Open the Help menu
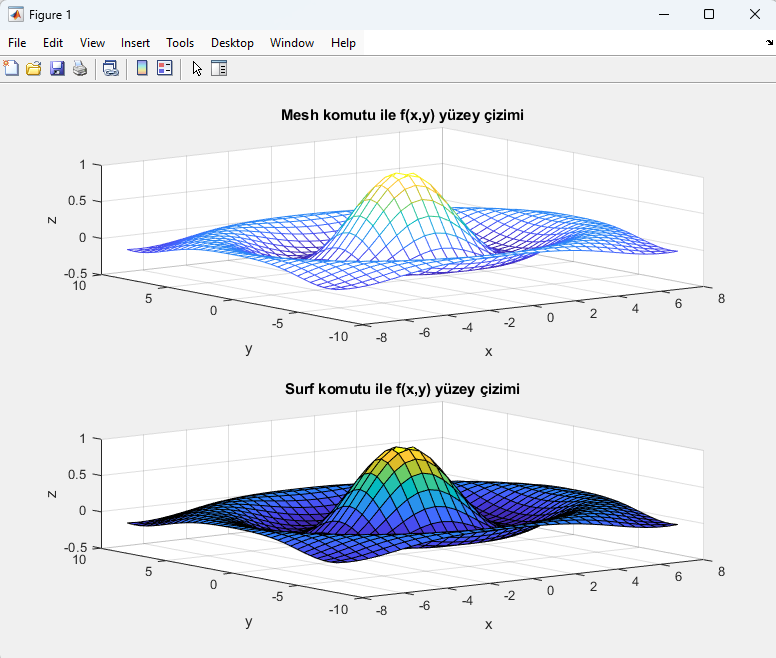Screen dimensions: 776x658 (343, 43)
